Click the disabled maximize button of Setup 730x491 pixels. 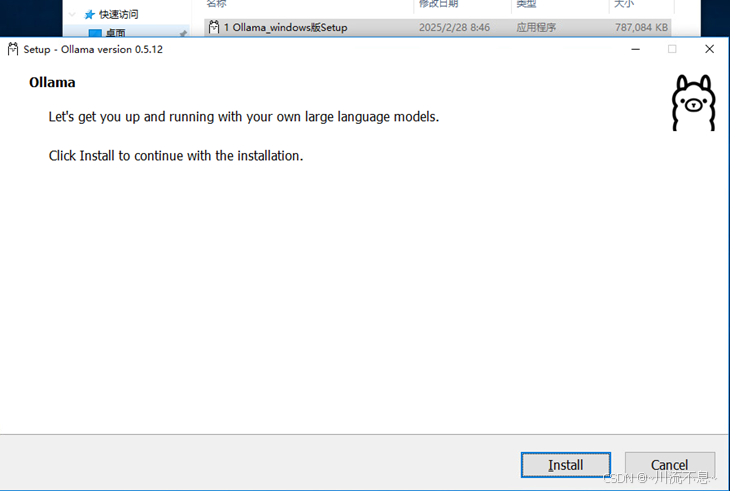click(672, 49)
